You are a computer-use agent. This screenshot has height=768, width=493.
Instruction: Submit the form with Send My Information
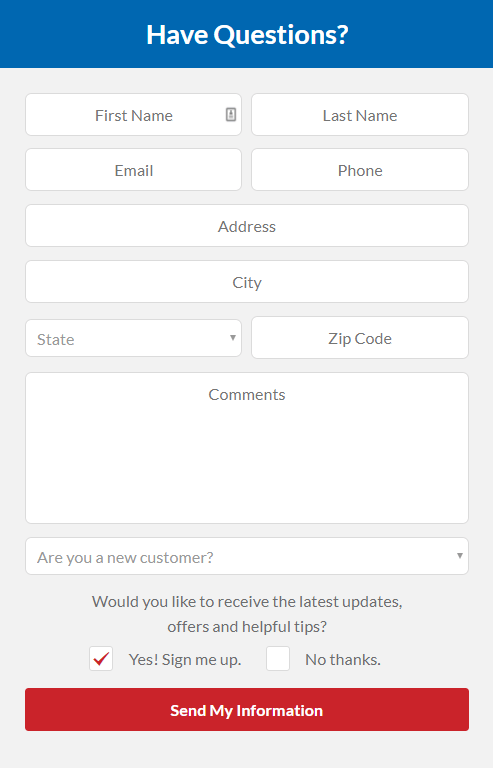[247, 710]
